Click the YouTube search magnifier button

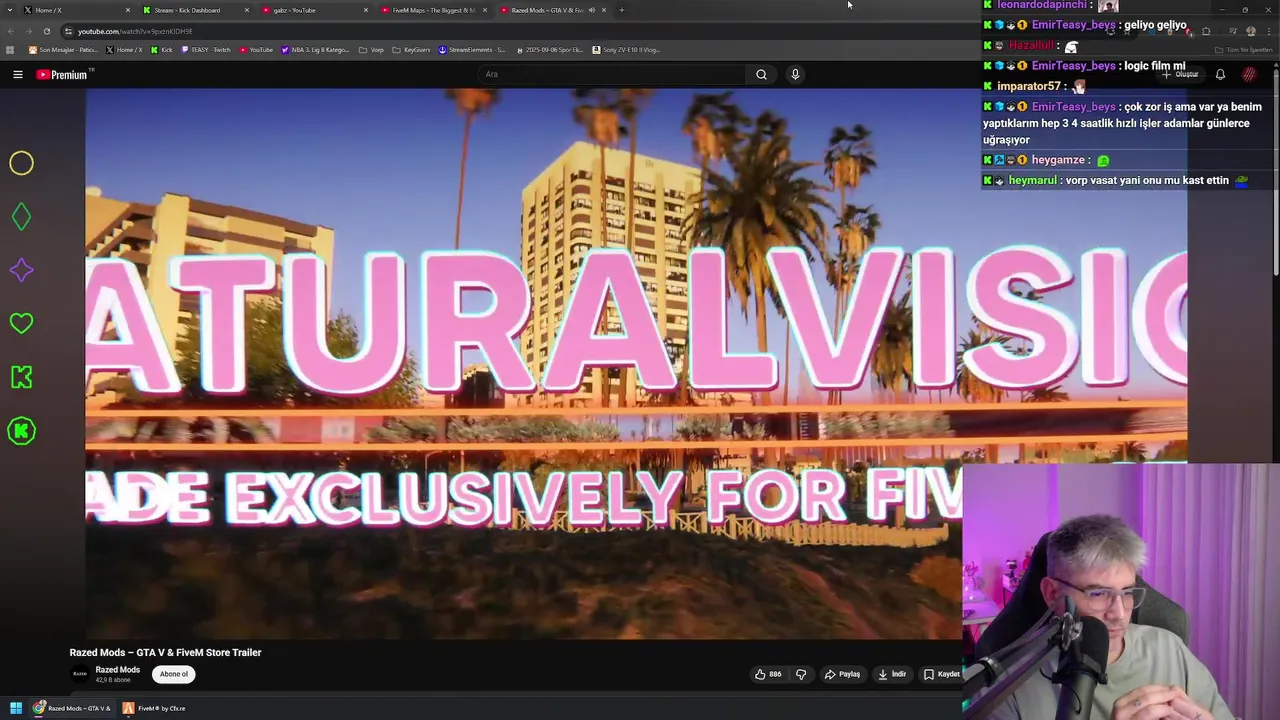(x=761, y=74)
